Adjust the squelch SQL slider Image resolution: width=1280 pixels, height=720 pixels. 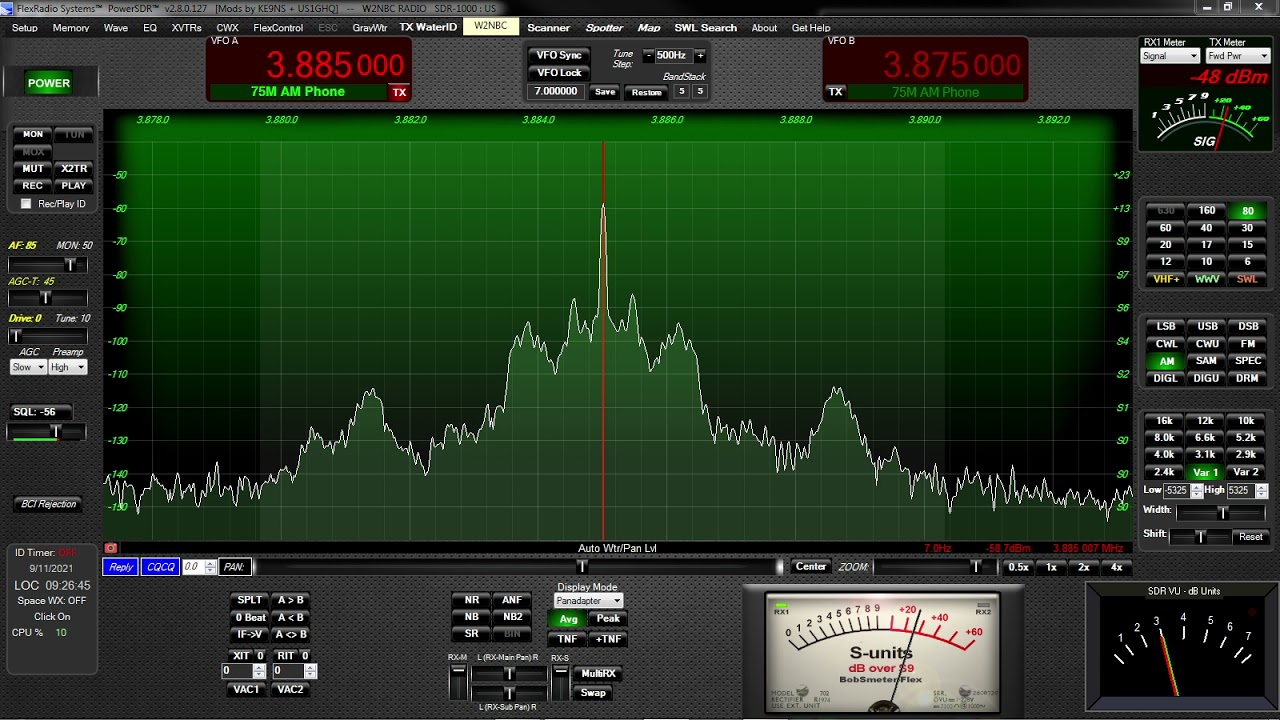pos(47,432)
